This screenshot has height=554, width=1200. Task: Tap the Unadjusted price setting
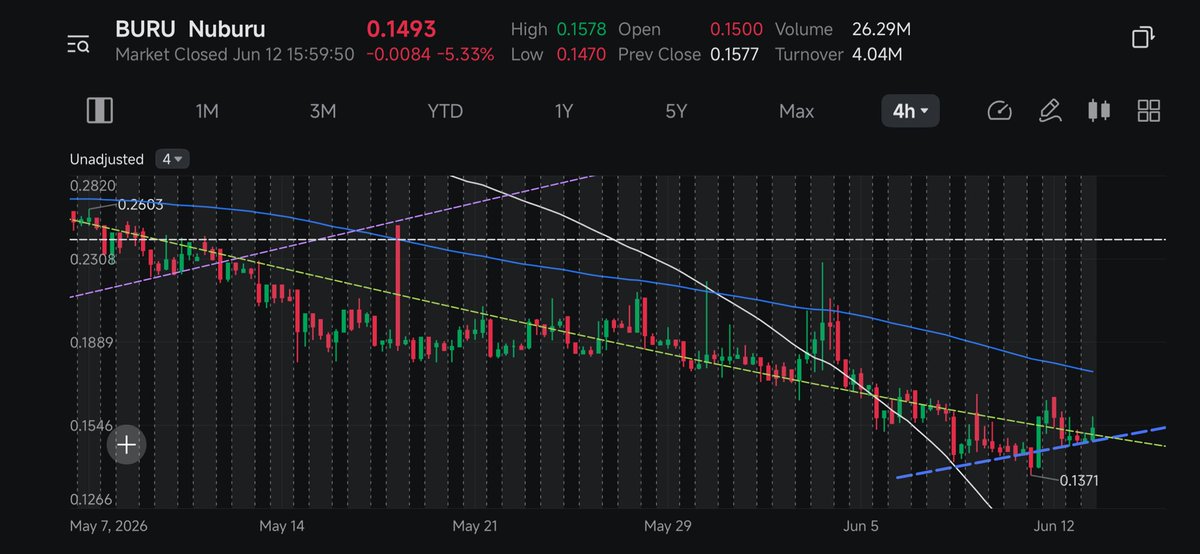coord(107,159)
